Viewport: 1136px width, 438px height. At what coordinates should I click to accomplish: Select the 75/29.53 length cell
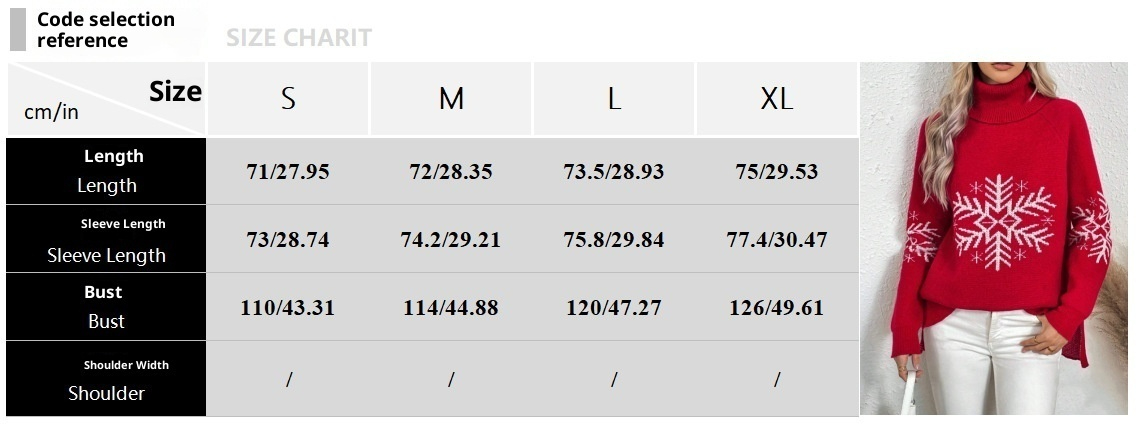777,171
